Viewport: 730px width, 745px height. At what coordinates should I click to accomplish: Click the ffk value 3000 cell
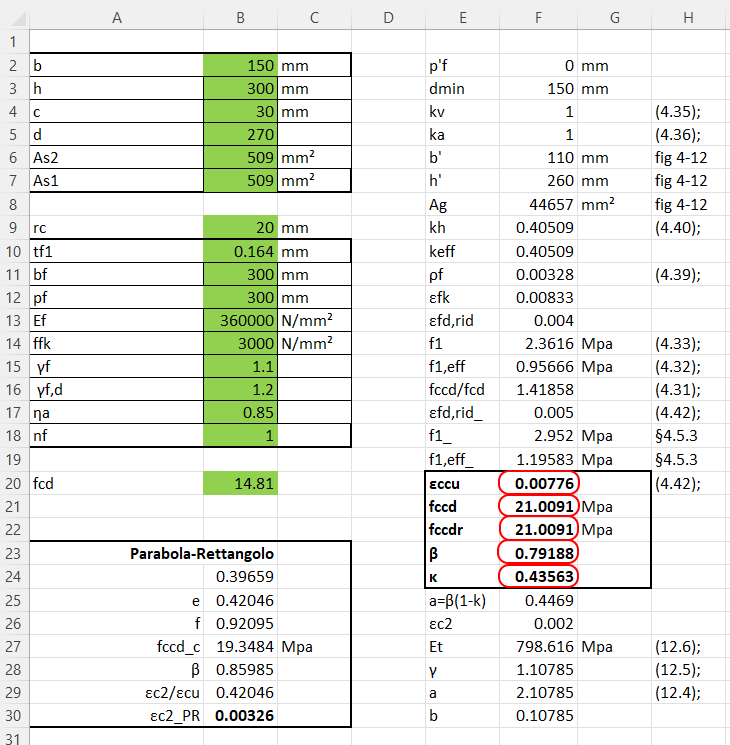[240, 344]
